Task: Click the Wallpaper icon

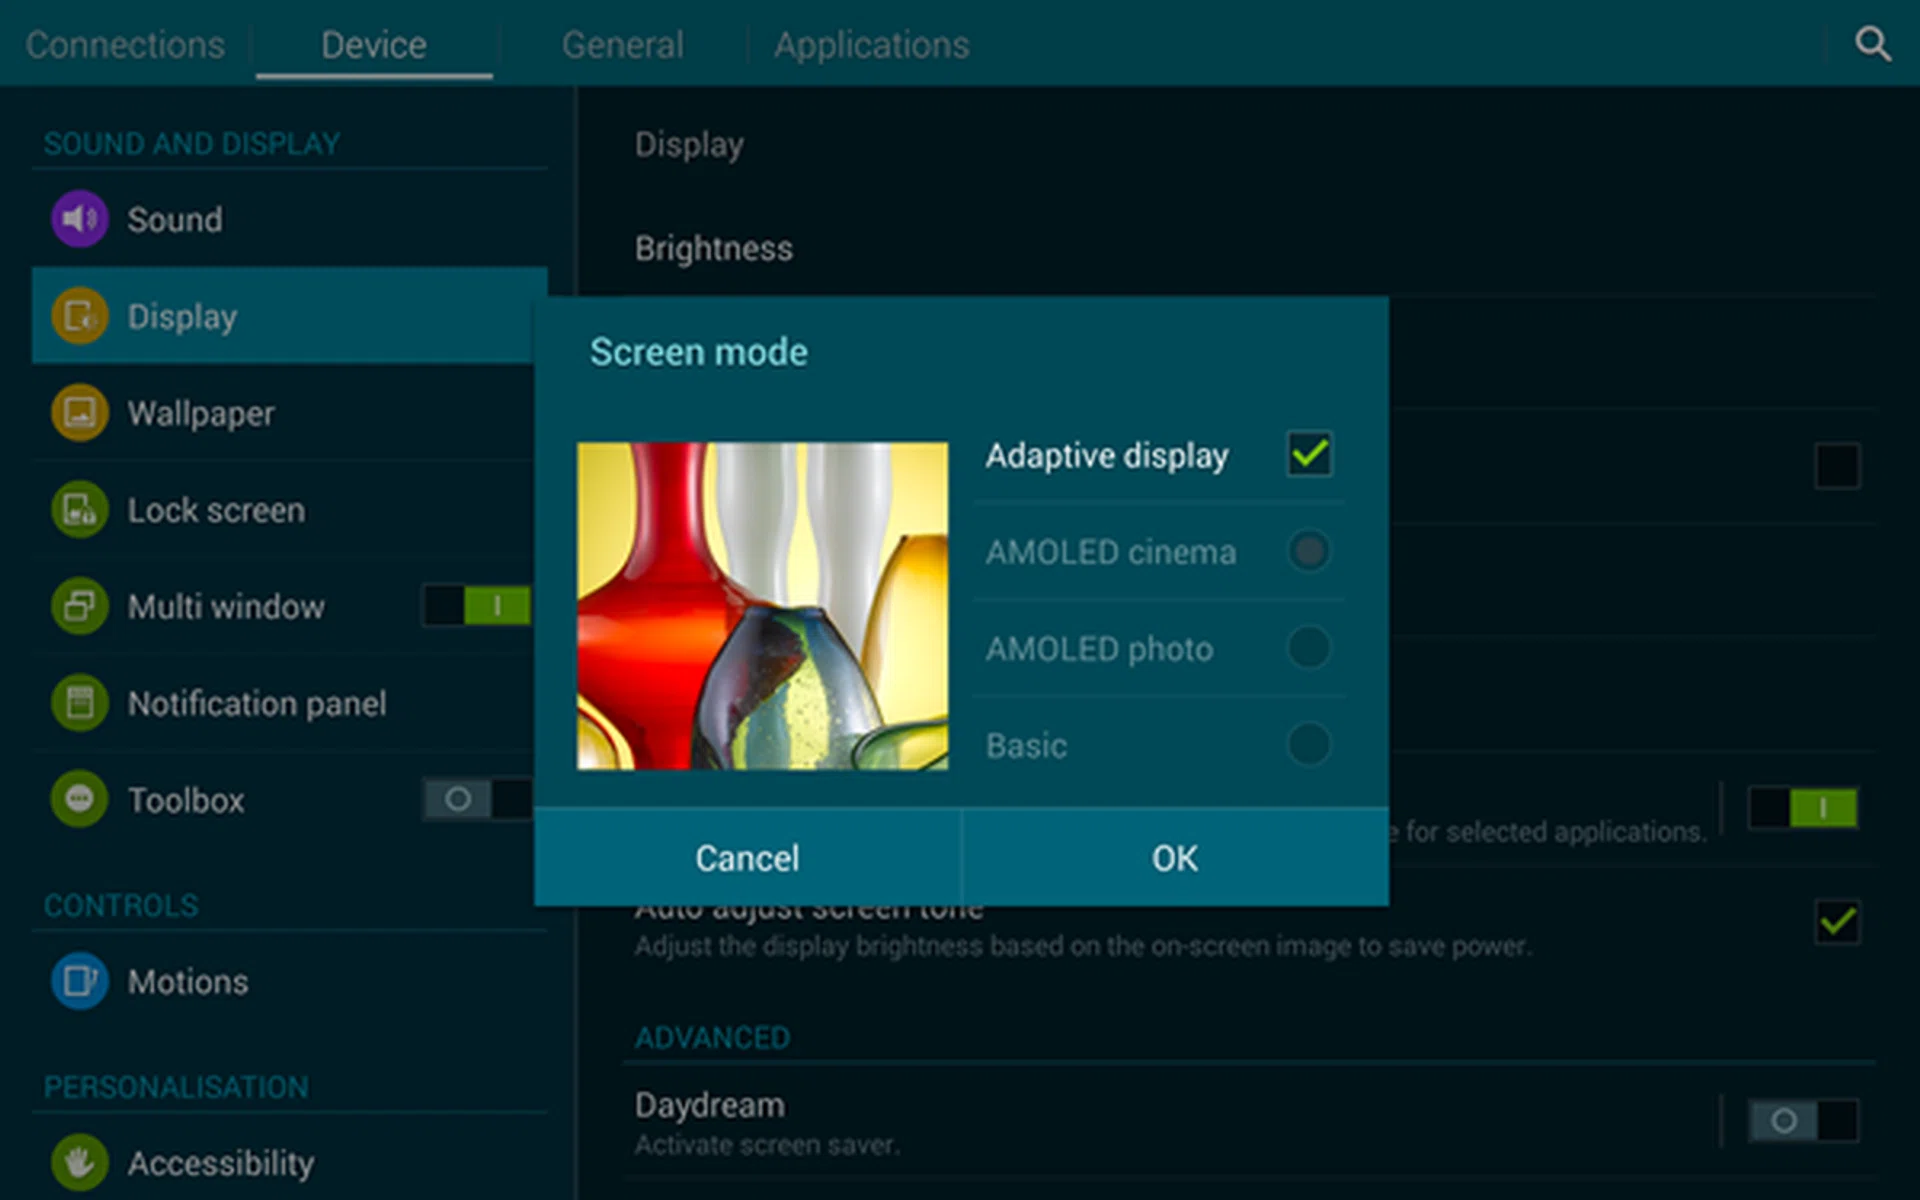Action: [78, 412]
